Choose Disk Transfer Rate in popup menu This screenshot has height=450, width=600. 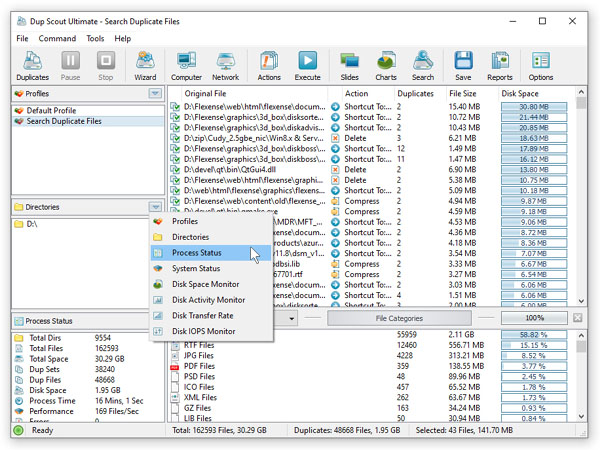211,316
